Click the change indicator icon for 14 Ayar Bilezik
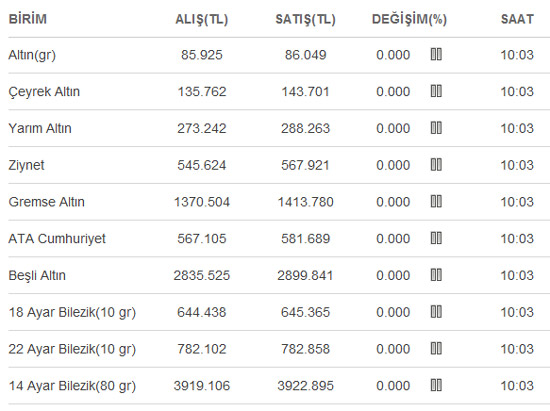550x411 pixels. [436, 386]
